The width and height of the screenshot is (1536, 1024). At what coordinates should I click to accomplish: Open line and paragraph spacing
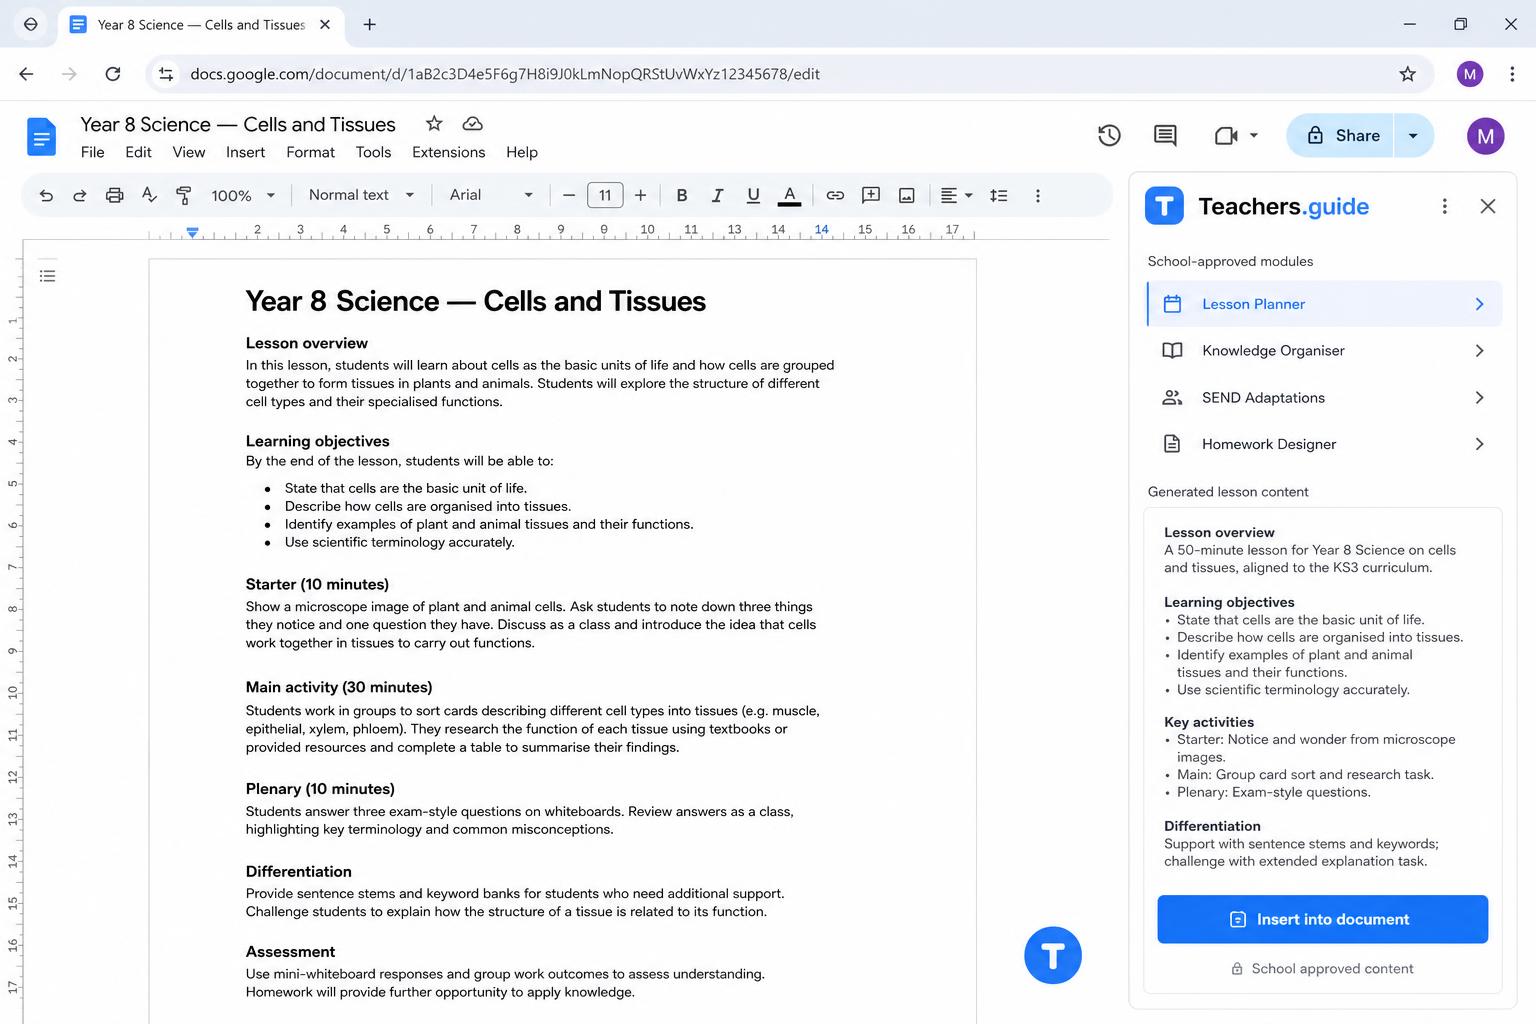[x=998, y=196]
